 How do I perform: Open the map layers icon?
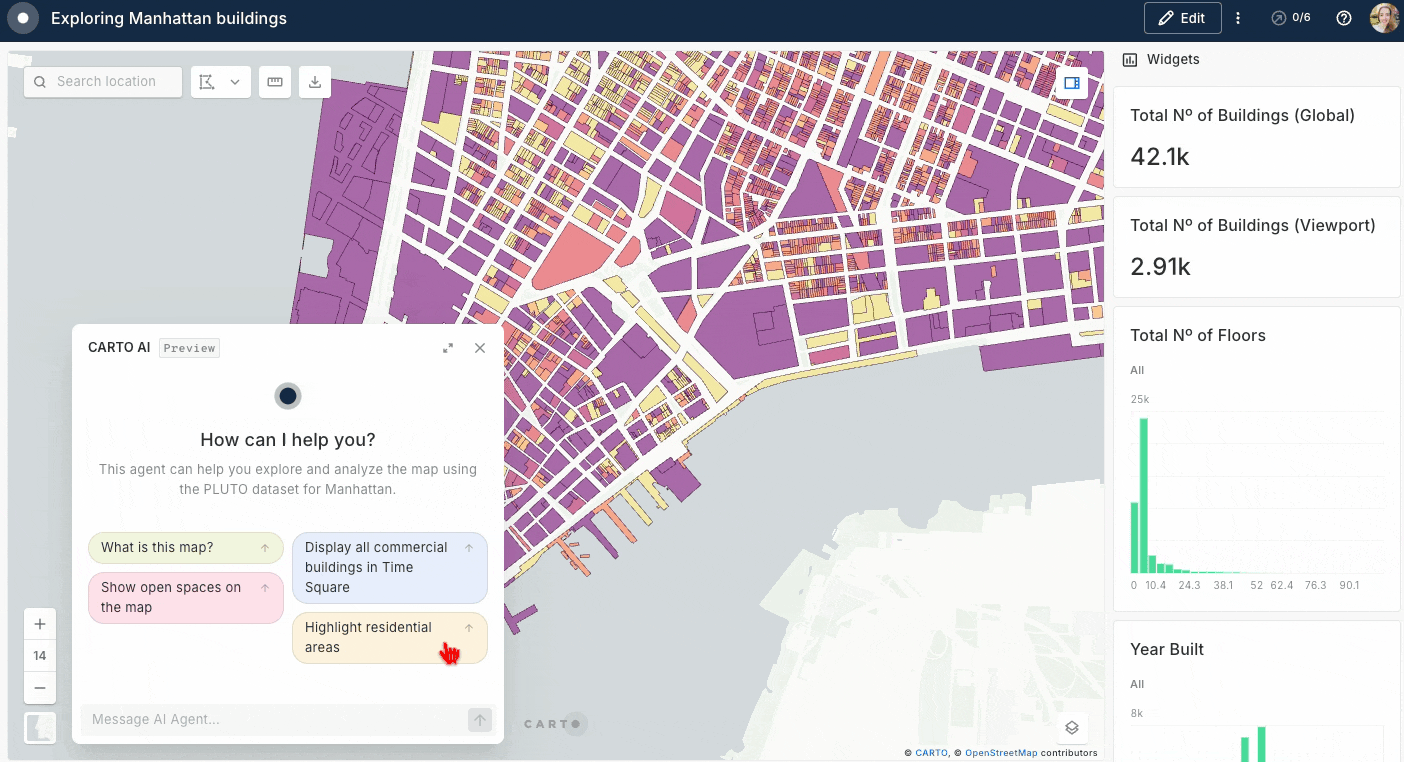pyautogui.click(x=1071, y=727)
